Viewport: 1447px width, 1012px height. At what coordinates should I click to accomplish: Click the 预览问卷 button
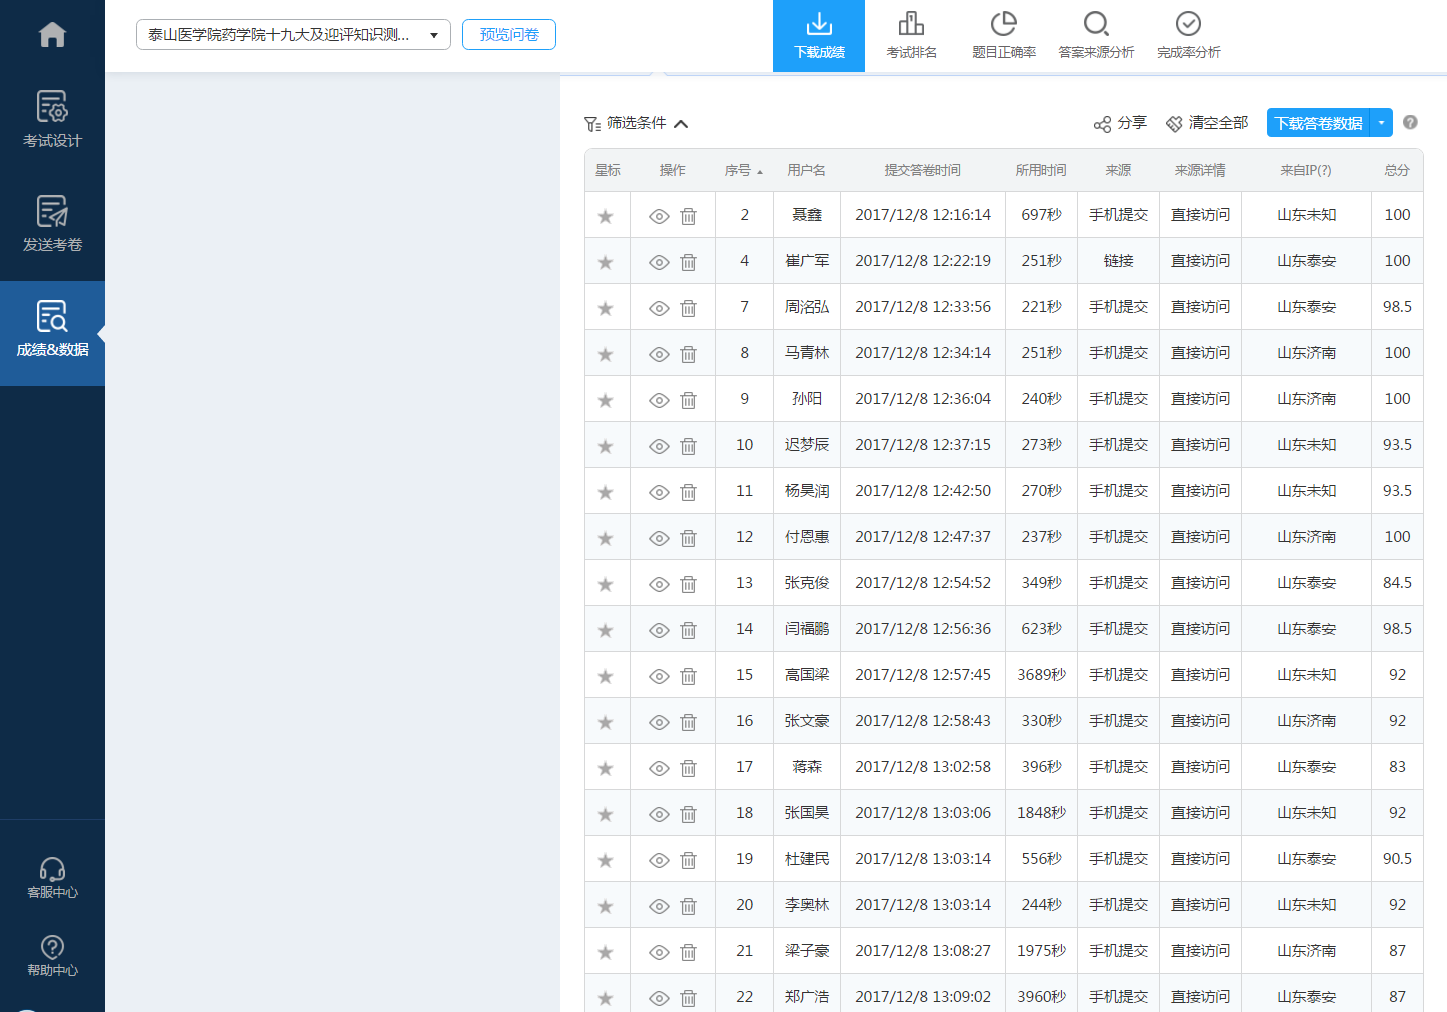(x=508, y=35)
